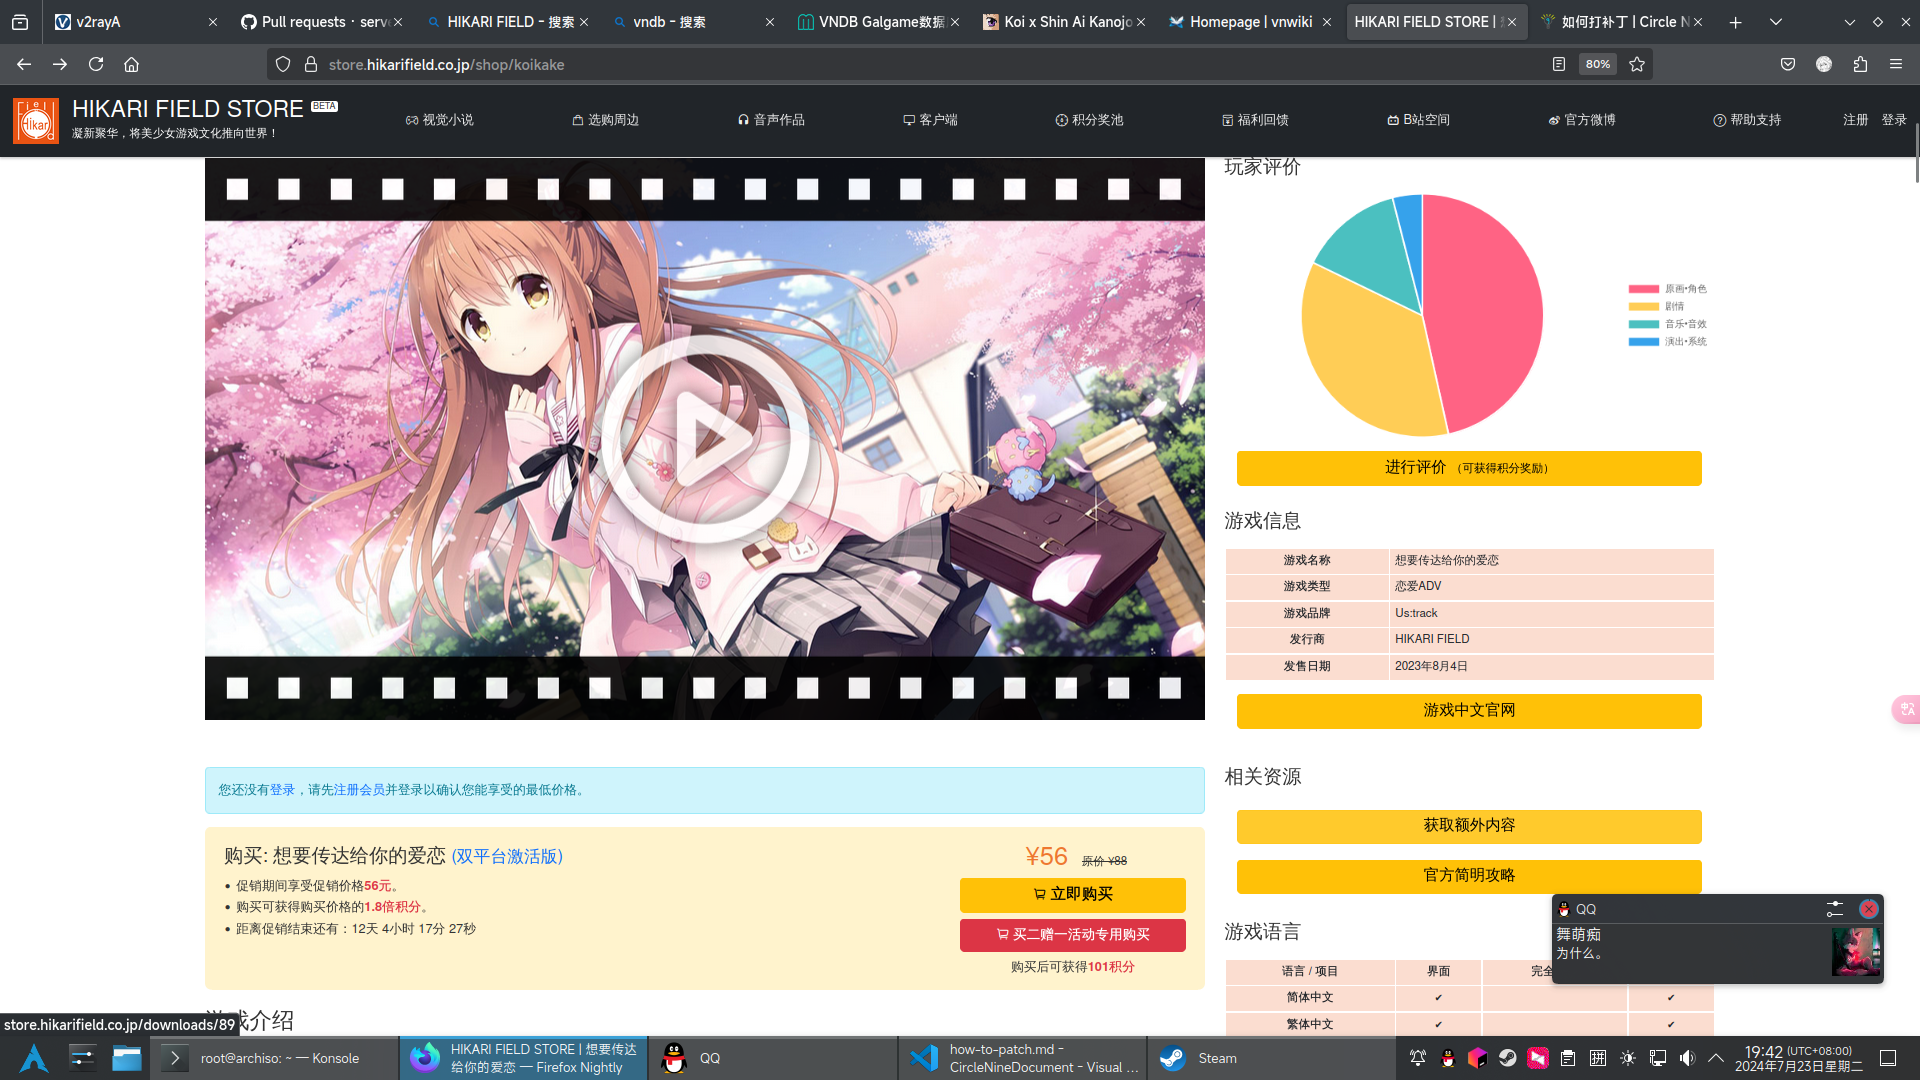Go forward in the browser toolbar

pos(60,64)
